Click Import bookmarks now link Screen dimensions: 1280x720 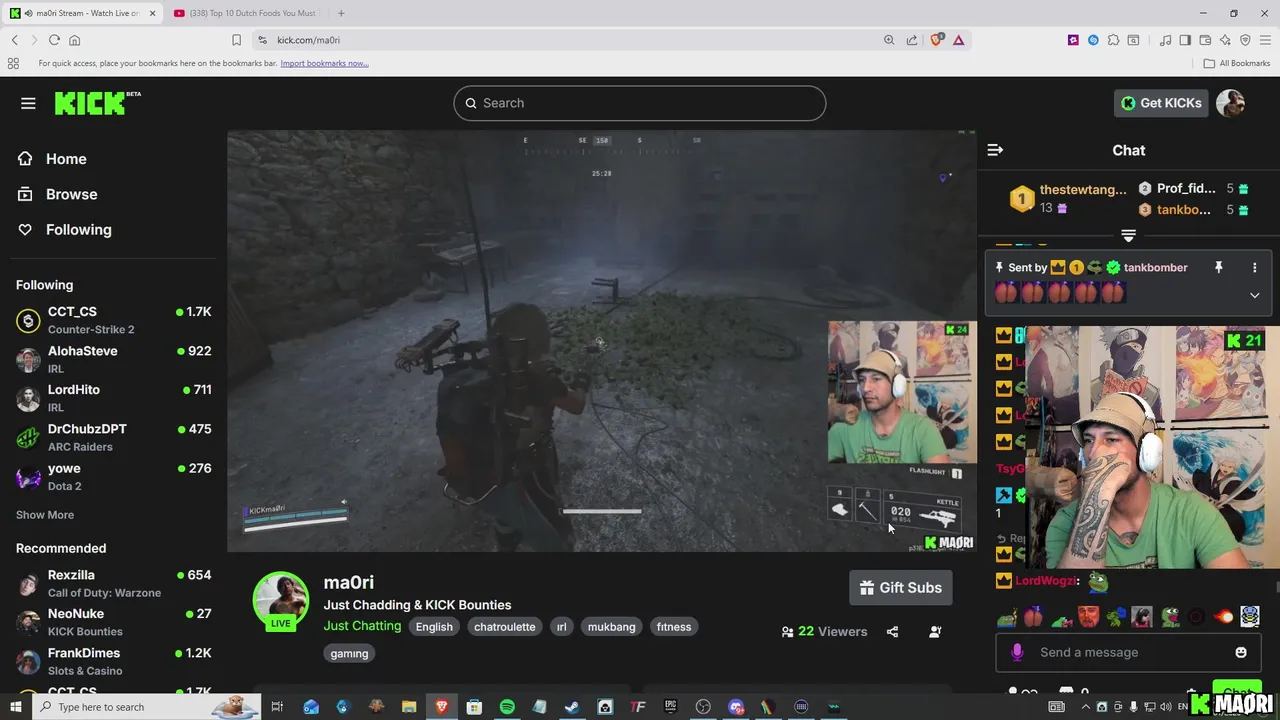pyautogui.click(x=324, y=63)
